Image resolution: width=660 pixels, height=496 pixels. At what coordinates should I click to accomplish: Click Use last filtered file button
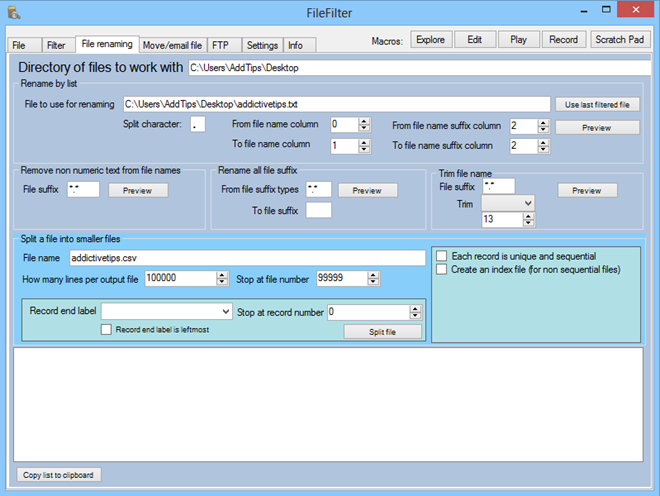(598, 104)
